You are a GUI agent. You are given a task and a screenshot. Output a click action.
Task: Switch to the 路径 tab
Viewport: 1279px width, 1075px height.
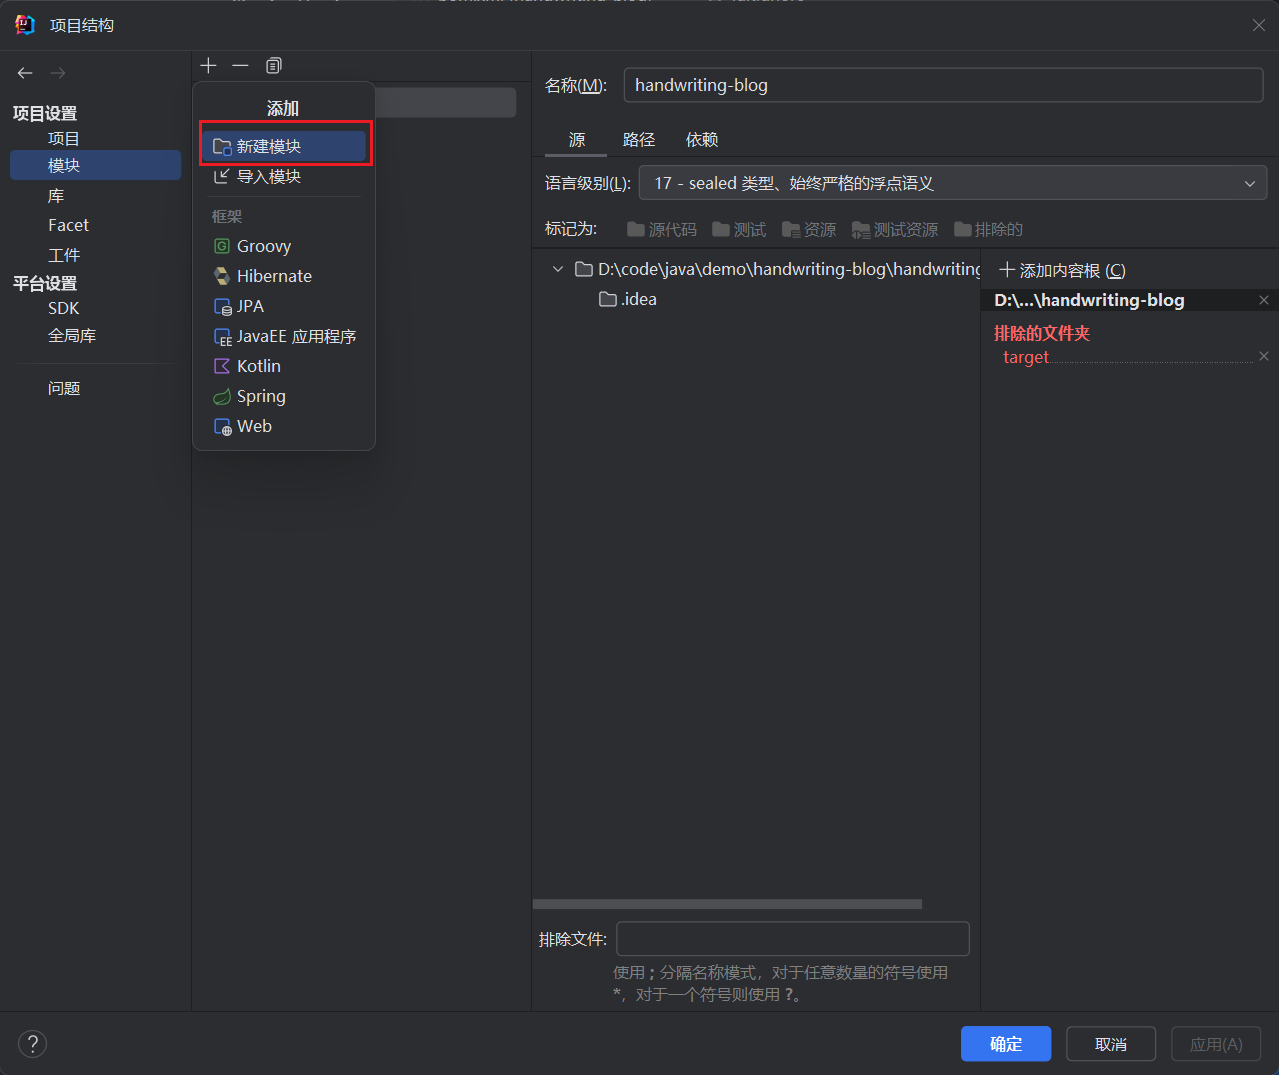639,140
